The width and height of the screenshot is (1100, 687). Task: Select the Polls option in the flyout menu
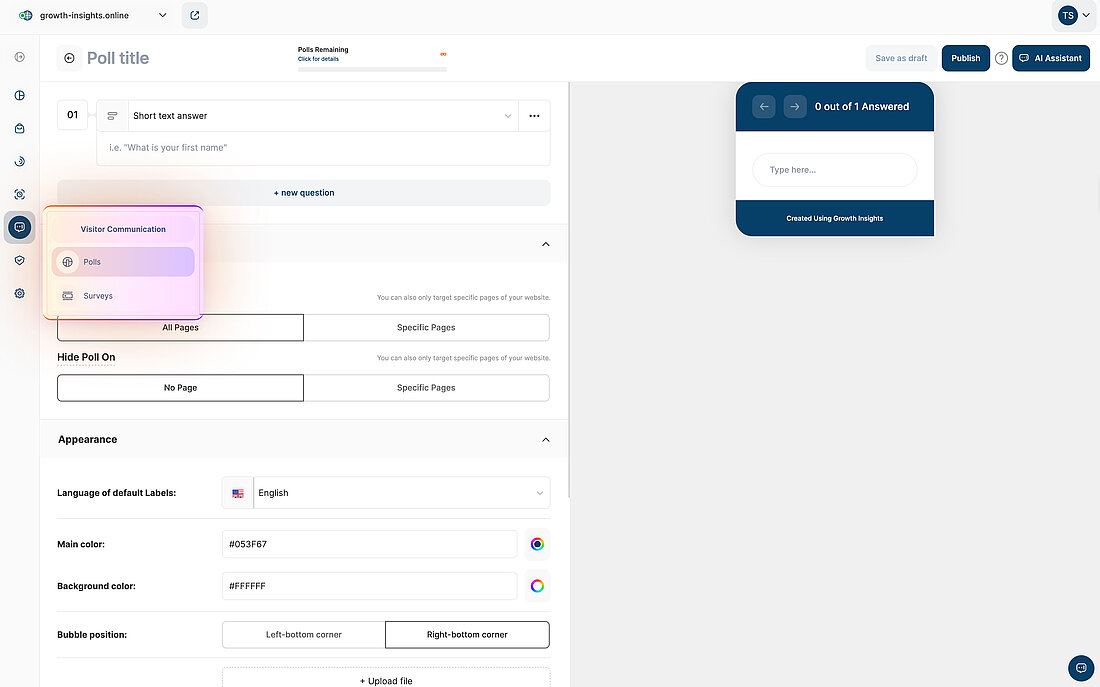(x=122, y=261)
